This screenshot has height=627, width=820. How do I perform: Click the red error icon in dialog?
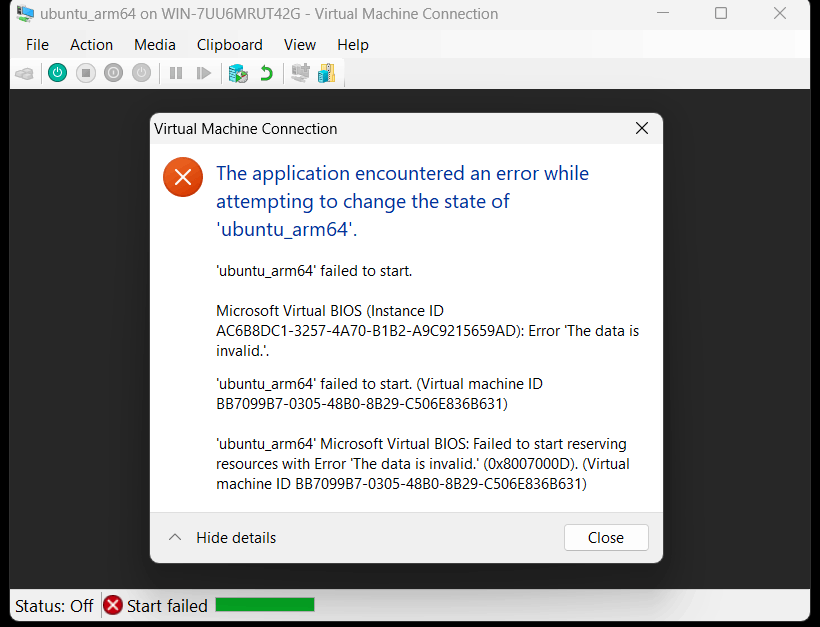click(183, 177)
